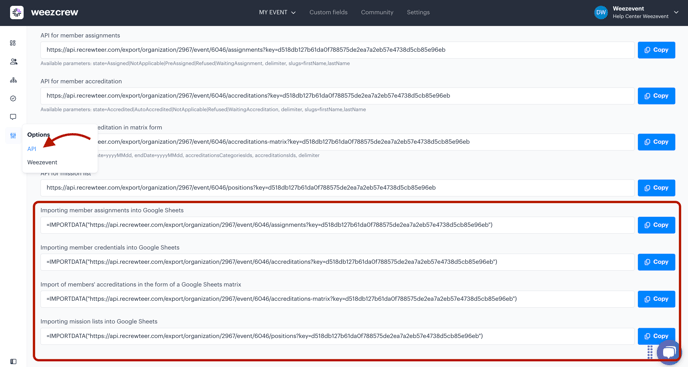The height and width of the screenshot is (367, 688).
Task: Open the messages chat icon in sidebar
Action: point(13,117)
